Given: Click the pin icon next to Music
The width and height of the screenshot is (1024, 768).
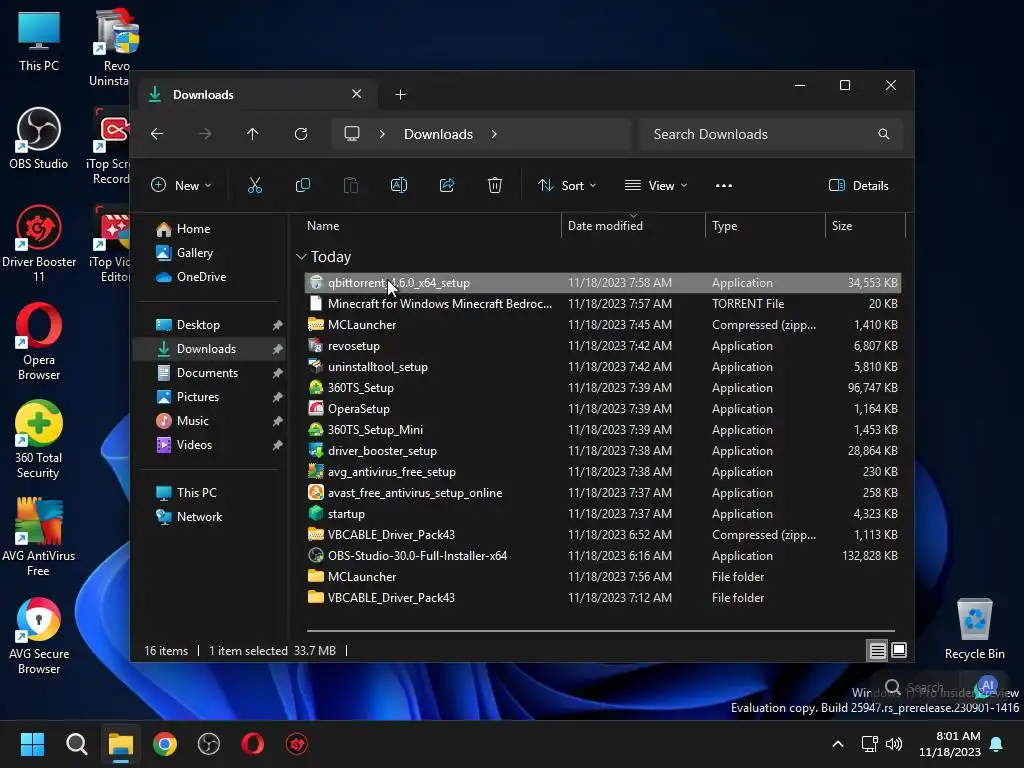Looking at the screenshot, I should (278, 421).
